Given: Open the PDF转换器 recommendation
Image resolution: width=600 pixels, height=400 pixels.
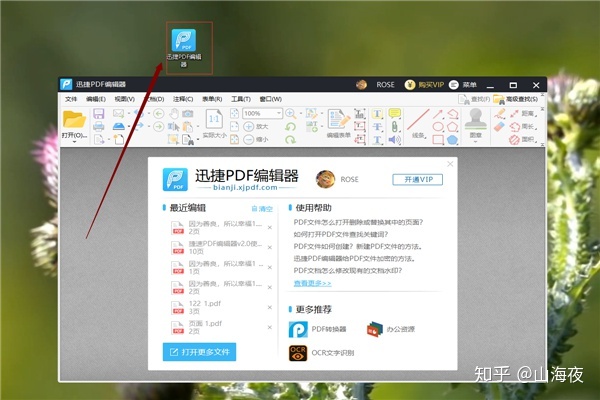Looking at the screenshot, I should point(318,329).
